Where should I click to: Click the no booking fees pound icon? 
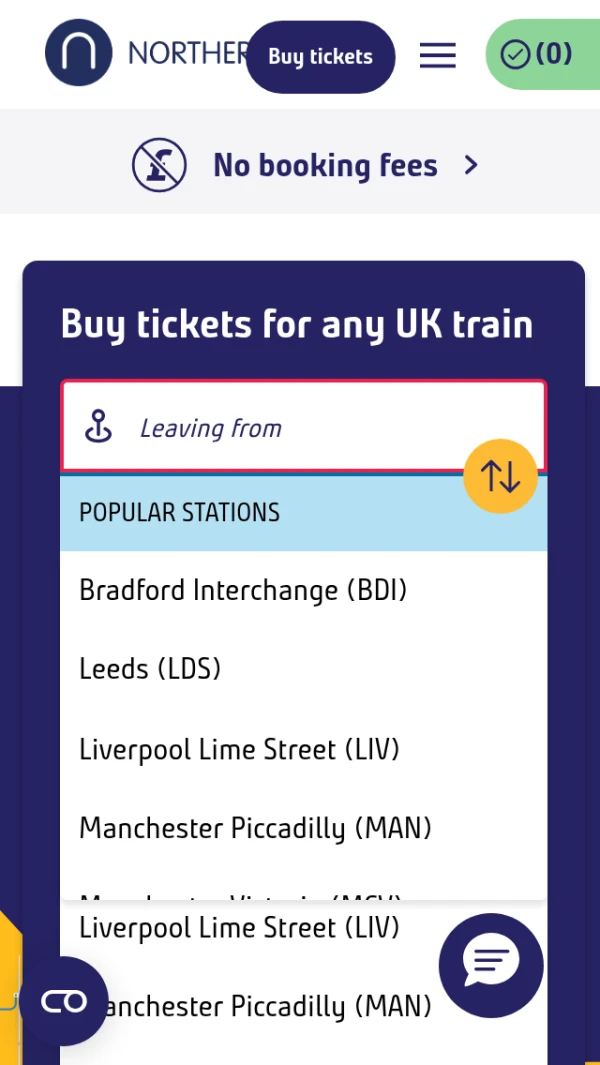pos(159,165)
